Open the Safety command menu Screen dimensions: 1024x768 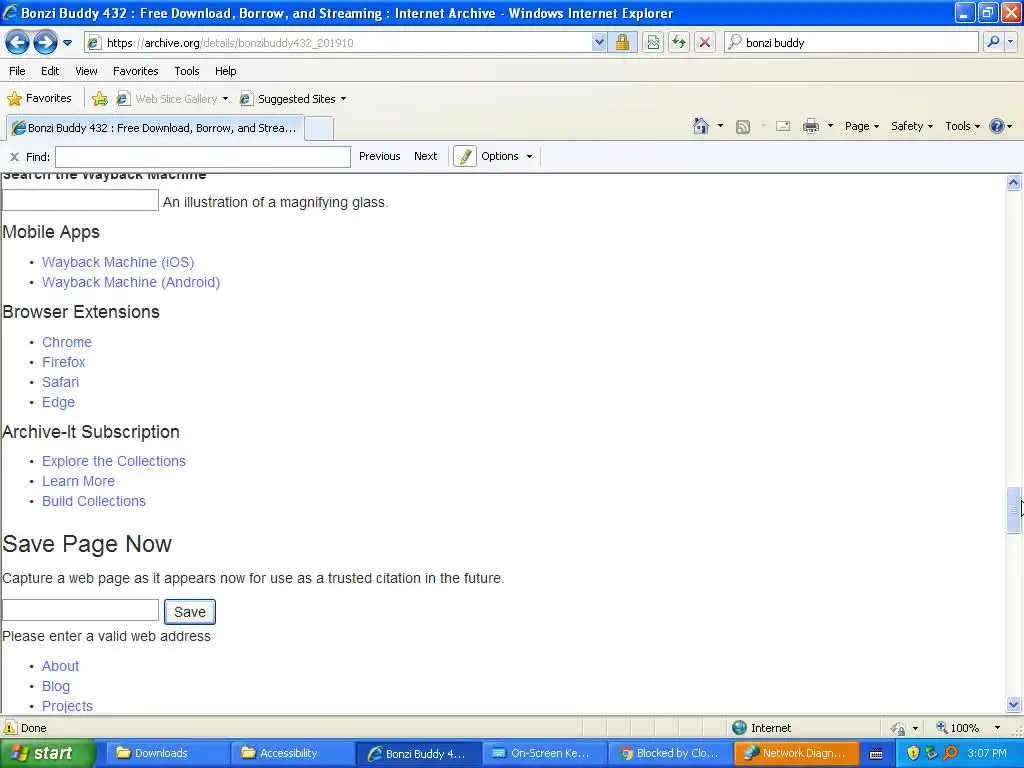[x=912, y=126]
